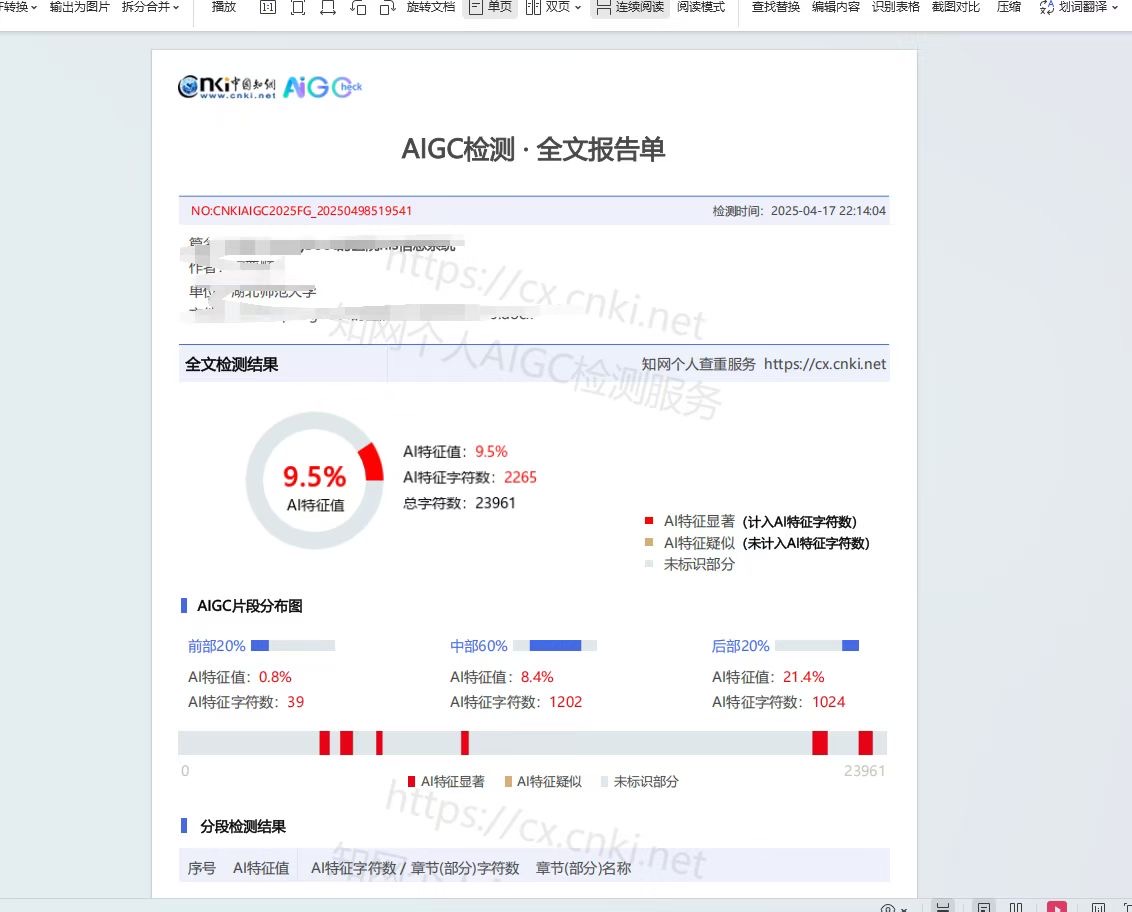This screenshot has height=912, width=1132.
Task: Click the red play icon in the status bar
Action: [x=1058, y=906]
